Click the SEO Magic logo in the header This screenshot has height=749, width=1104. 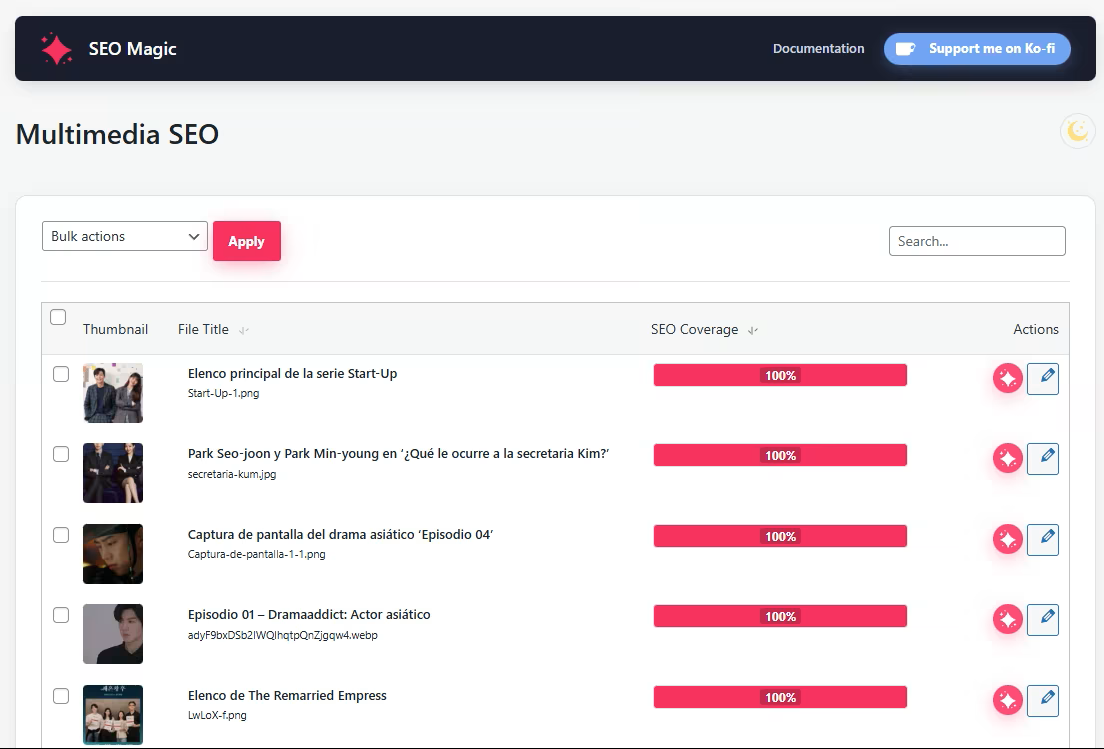pyautogui.click(x=110, y=48)
